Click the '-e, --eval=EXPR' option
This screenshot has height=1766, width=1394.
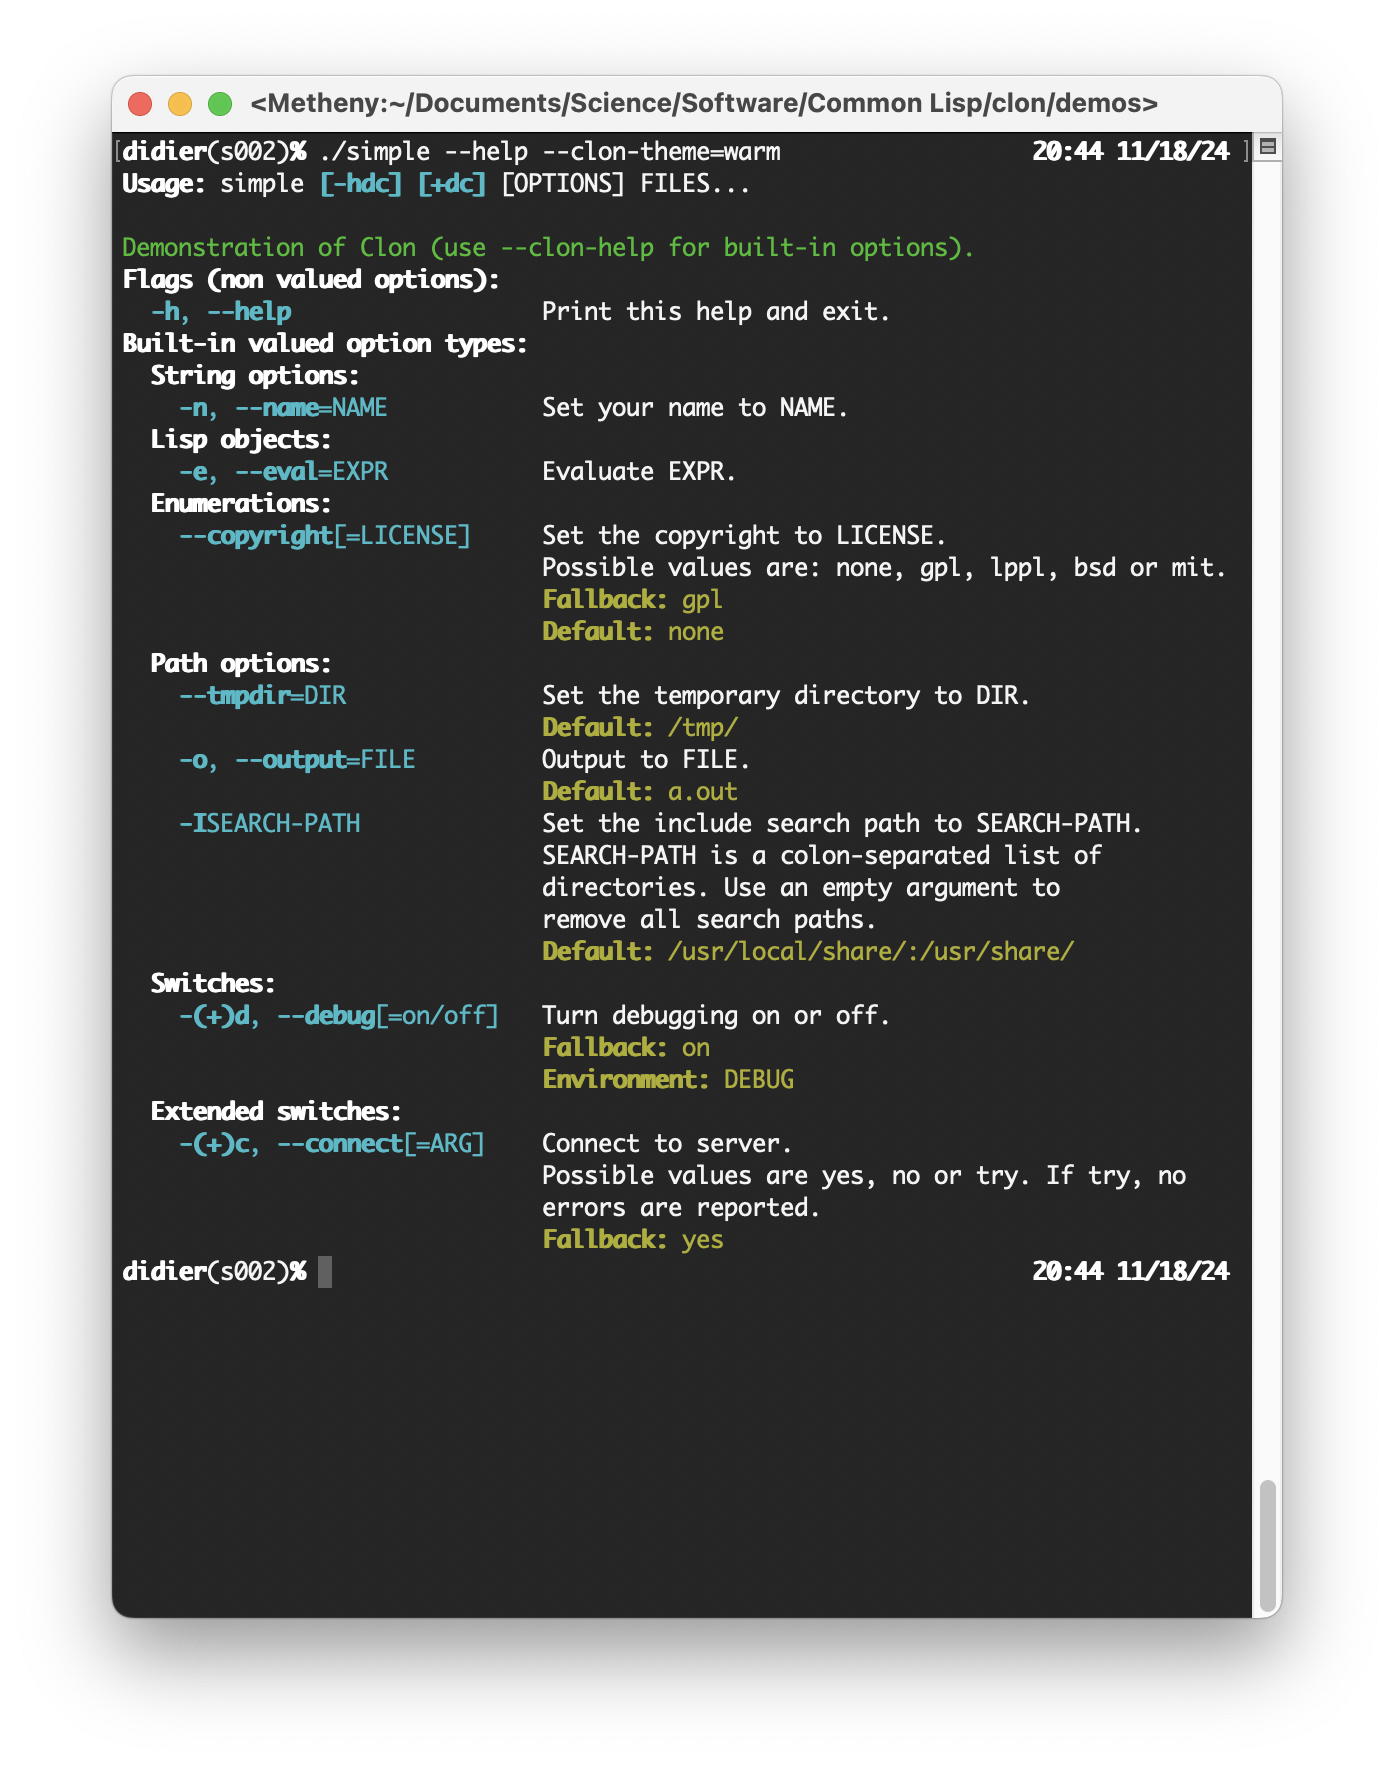[x=283, y=472]
